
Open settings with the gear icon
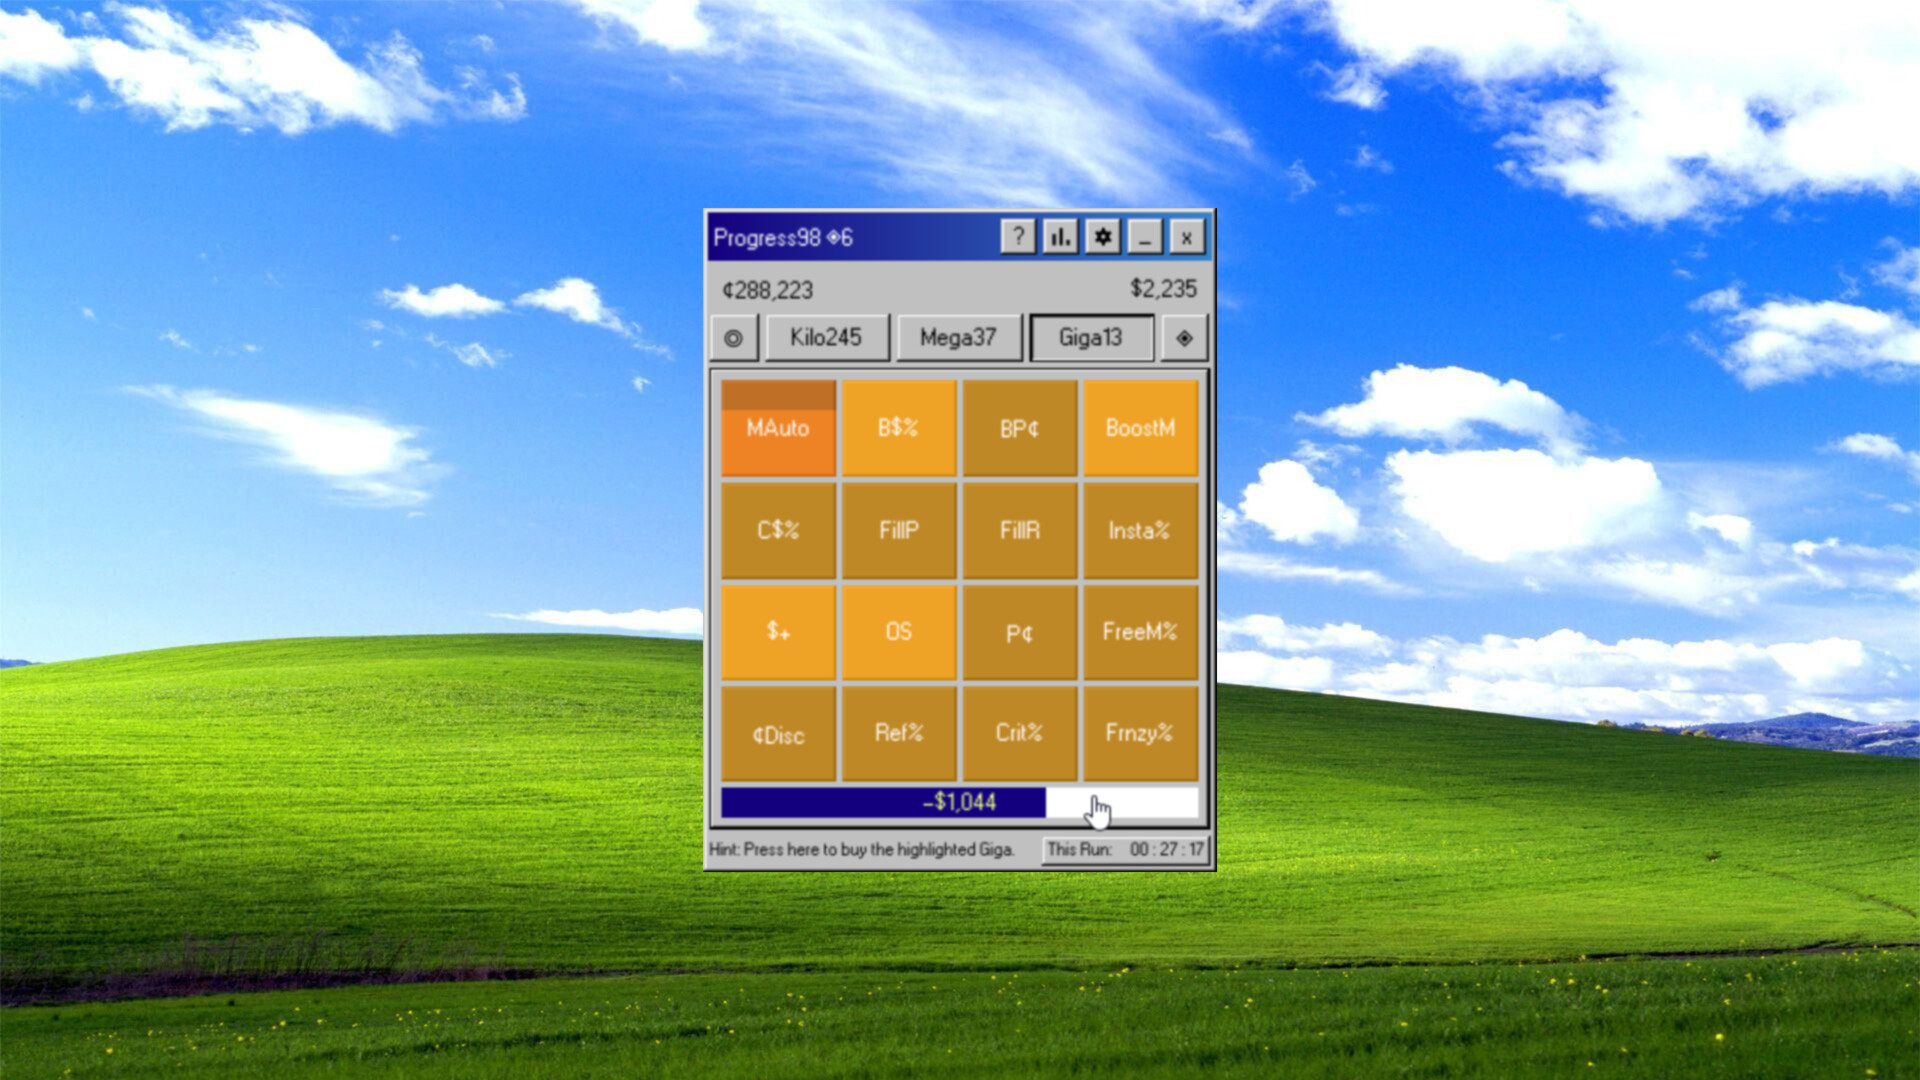tap(1102, 237)
